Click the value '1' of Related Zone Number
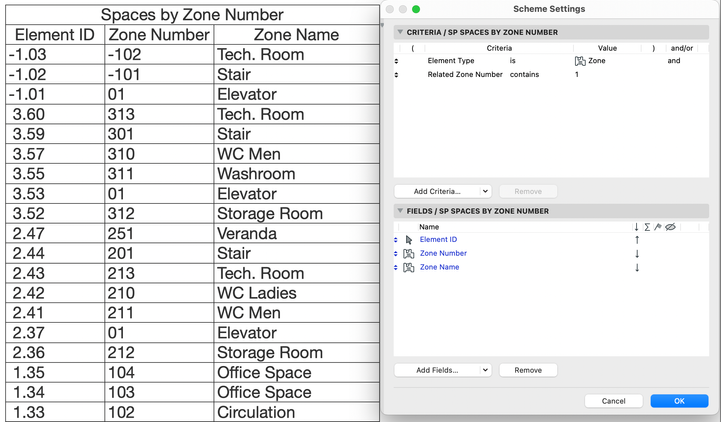Viewport: 721px width, 422px height. pos(577,74)
